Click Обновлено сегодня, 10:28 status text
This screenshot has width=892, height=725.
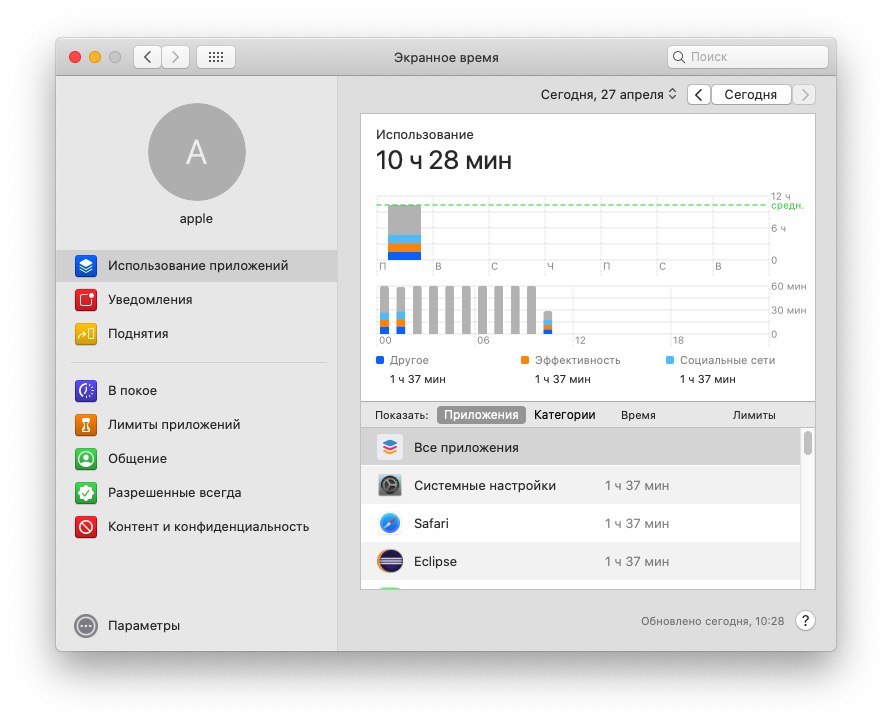click(712, 621)
